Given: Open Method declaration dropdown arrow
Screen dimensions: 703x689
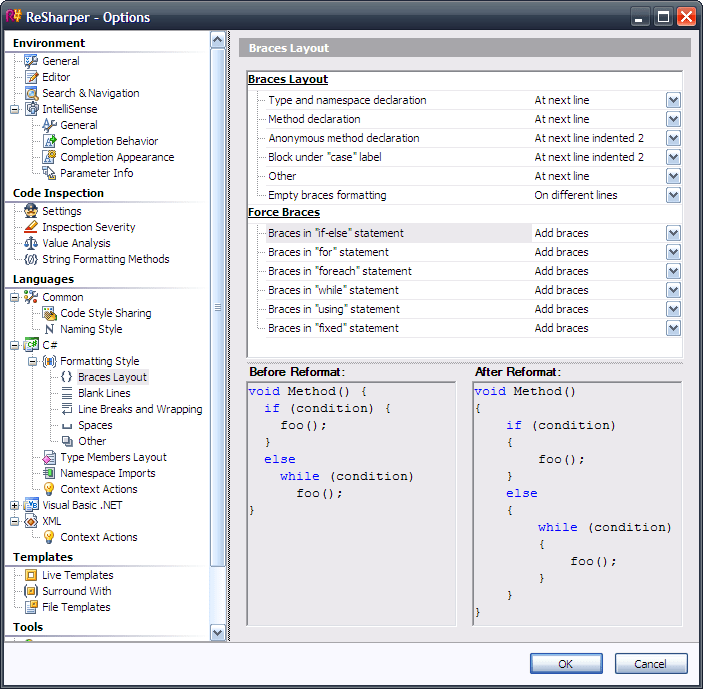Looking at the screenshot, I should click(673, 119).
